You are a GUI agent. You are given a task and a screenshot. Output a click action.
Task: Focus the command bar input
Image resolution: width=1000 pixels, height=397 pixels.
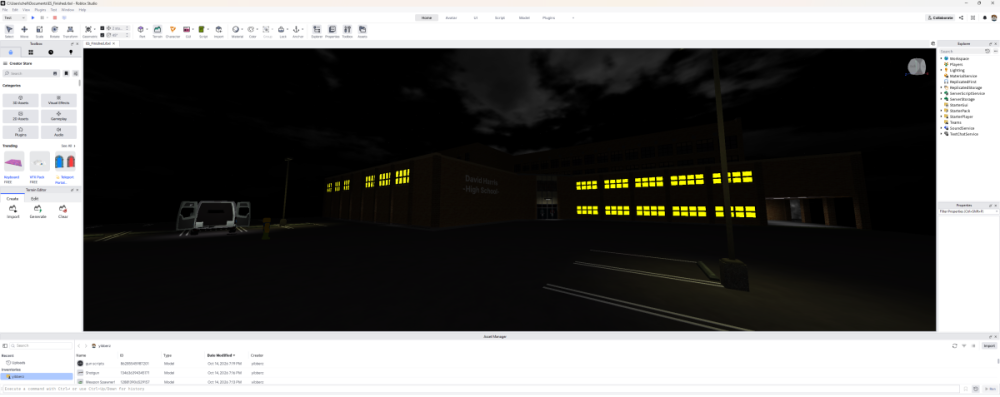pos(480,389)
